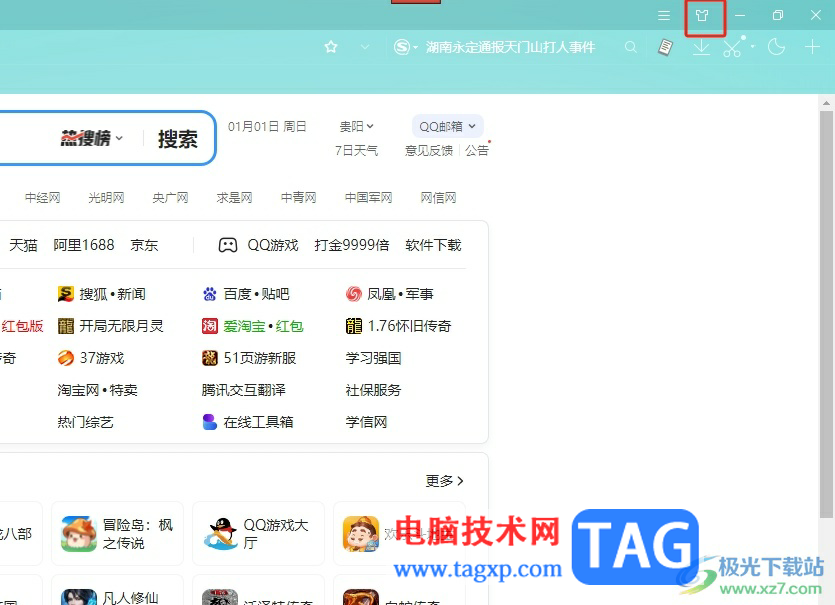The width and height of the screenshot is (835, 605).
Task: Open the 社保服务 link
Action: click(373, 390)
